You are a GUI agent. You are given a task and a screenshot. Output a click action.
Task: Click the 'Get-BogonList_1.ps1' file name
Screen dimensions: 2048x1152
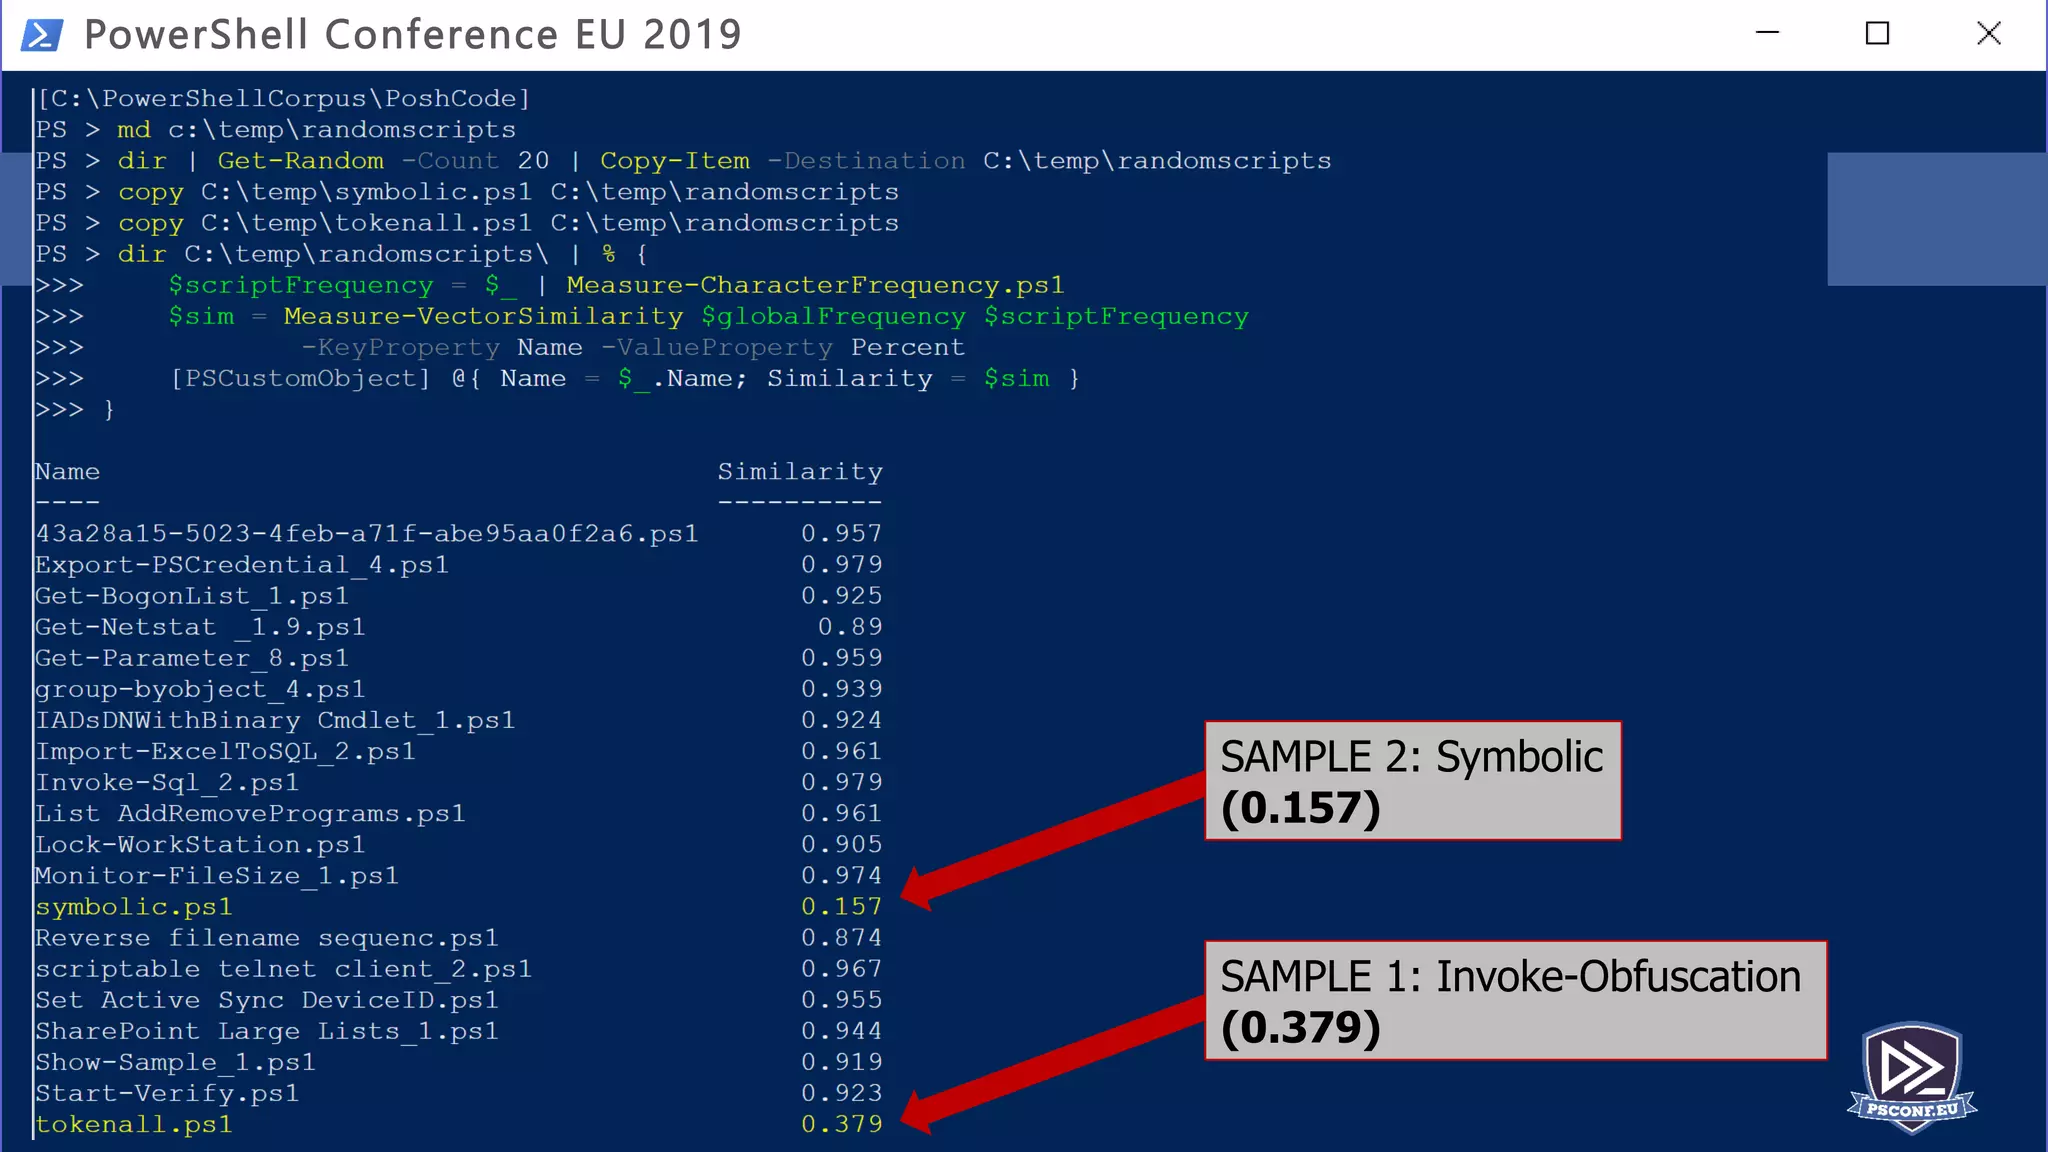(192, 596)
